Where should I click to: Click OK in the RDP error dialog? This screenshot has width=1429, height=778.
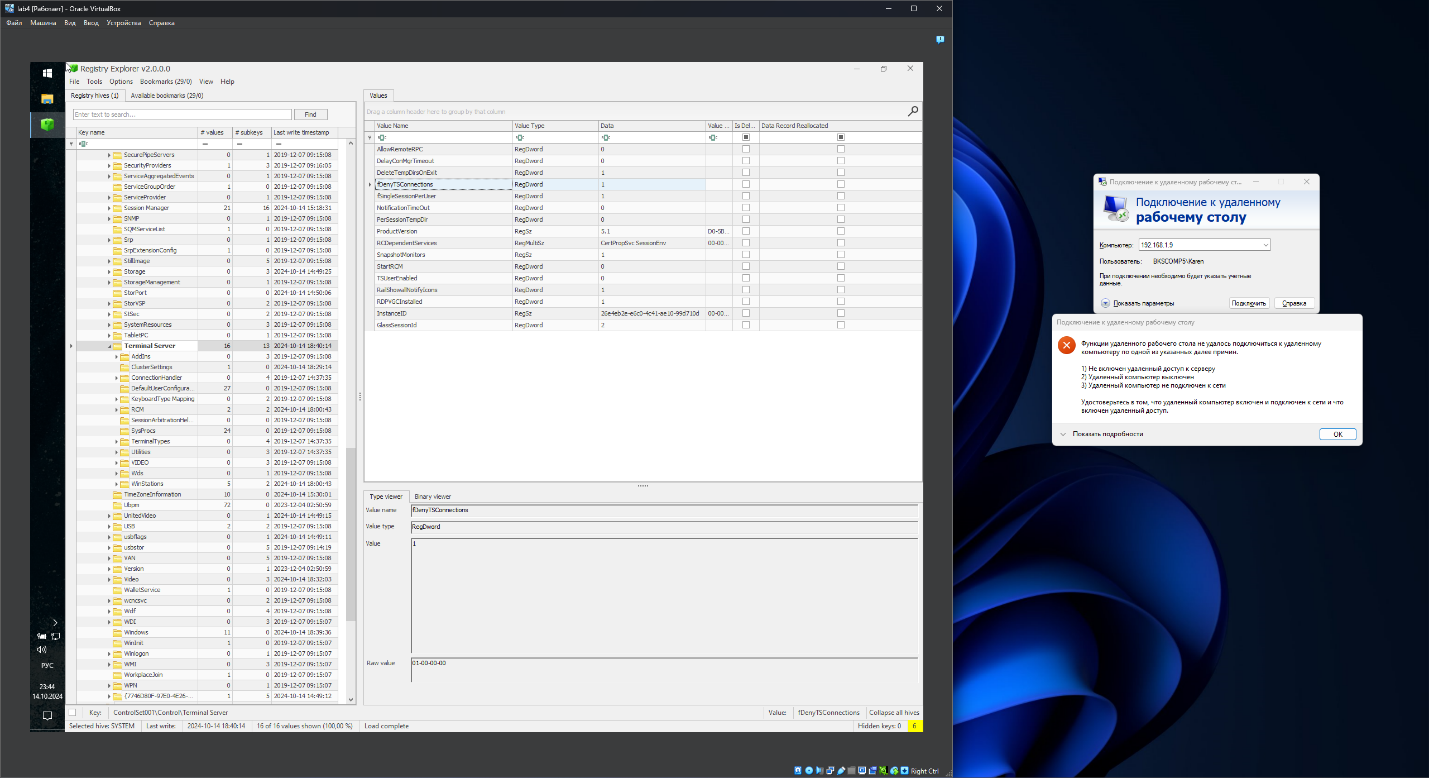1337,434
